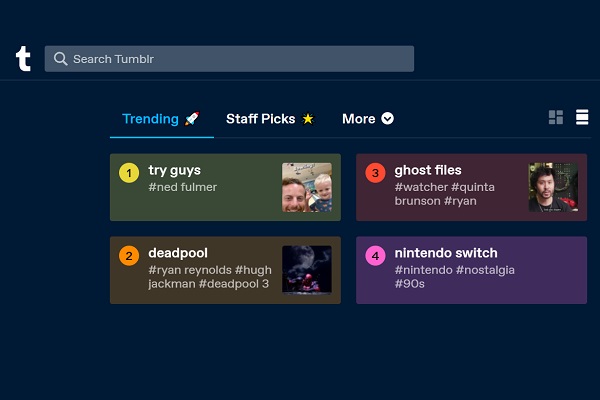Image resolution: width=600 pixels, height=400 pixels.
Task: Open the #ryan reynolds tag
Action: (x=190, y=270)
